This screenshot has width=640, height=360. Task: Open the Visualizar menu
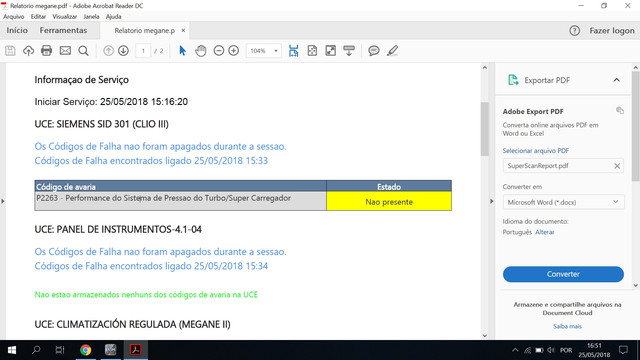click(64, 17)
